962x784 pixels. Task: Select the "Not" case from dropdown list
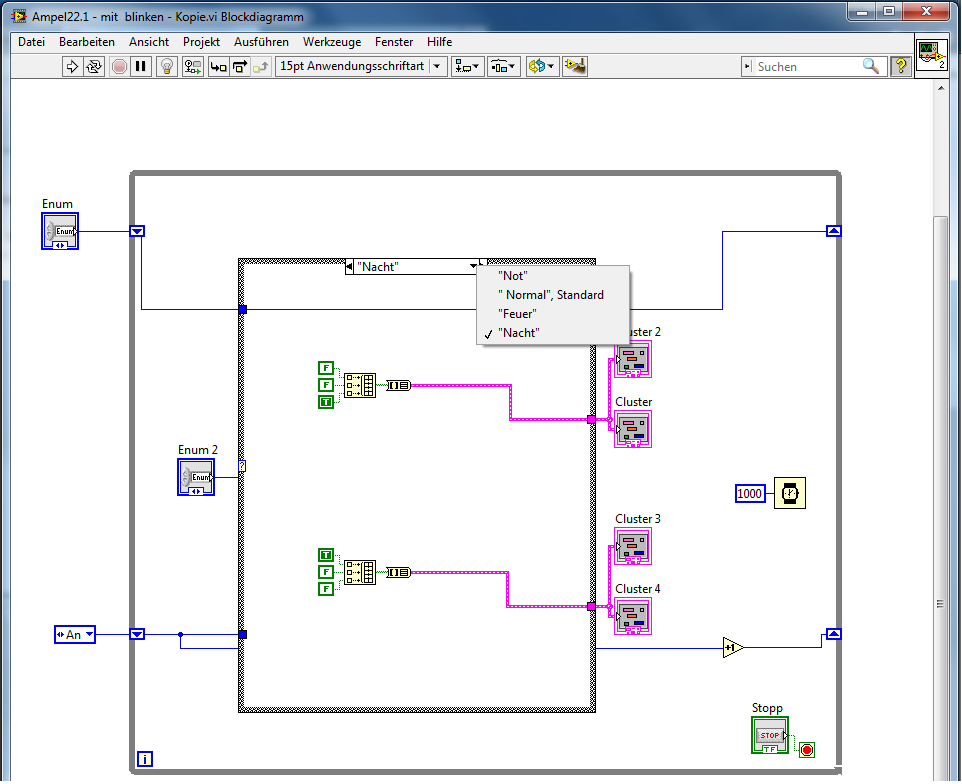553,276
